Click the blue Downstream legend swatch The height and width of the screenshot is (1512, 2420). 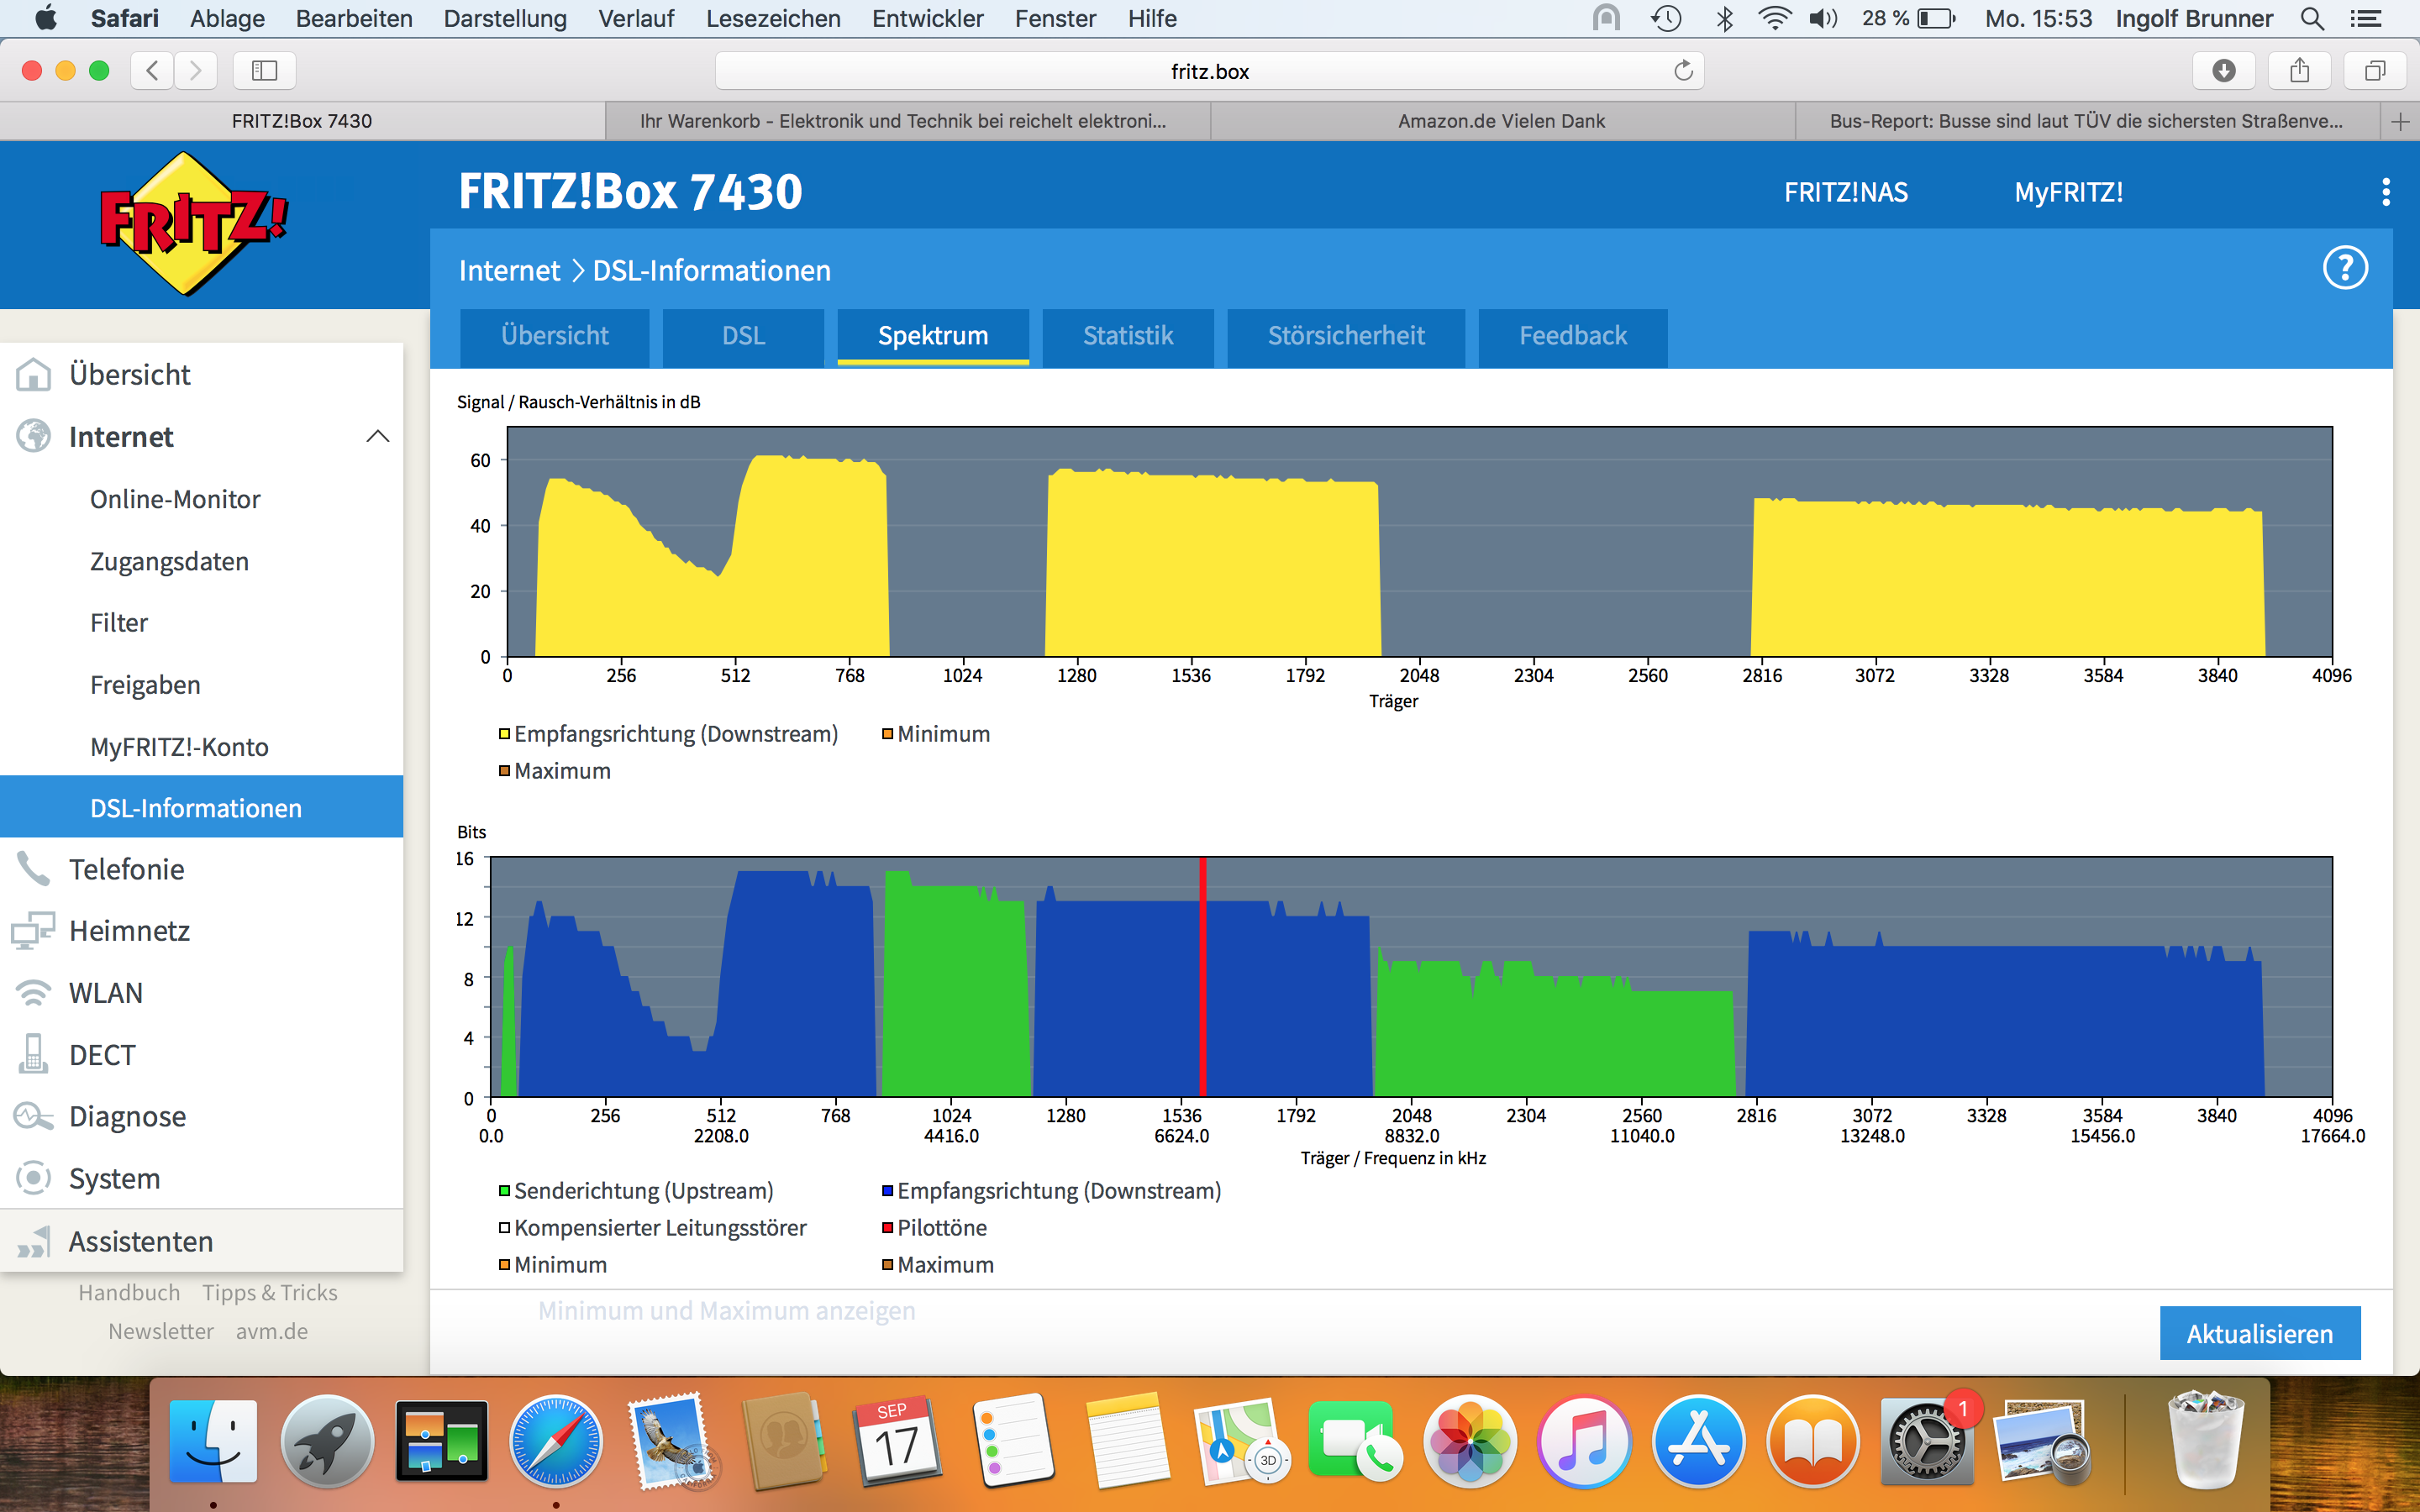point(887,1191)
